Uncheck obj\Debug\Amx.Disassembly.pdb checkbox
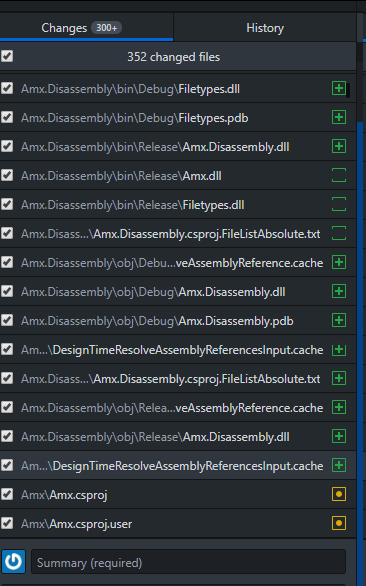Viewport: 366px width, 586px height. (x=7, y=320)
